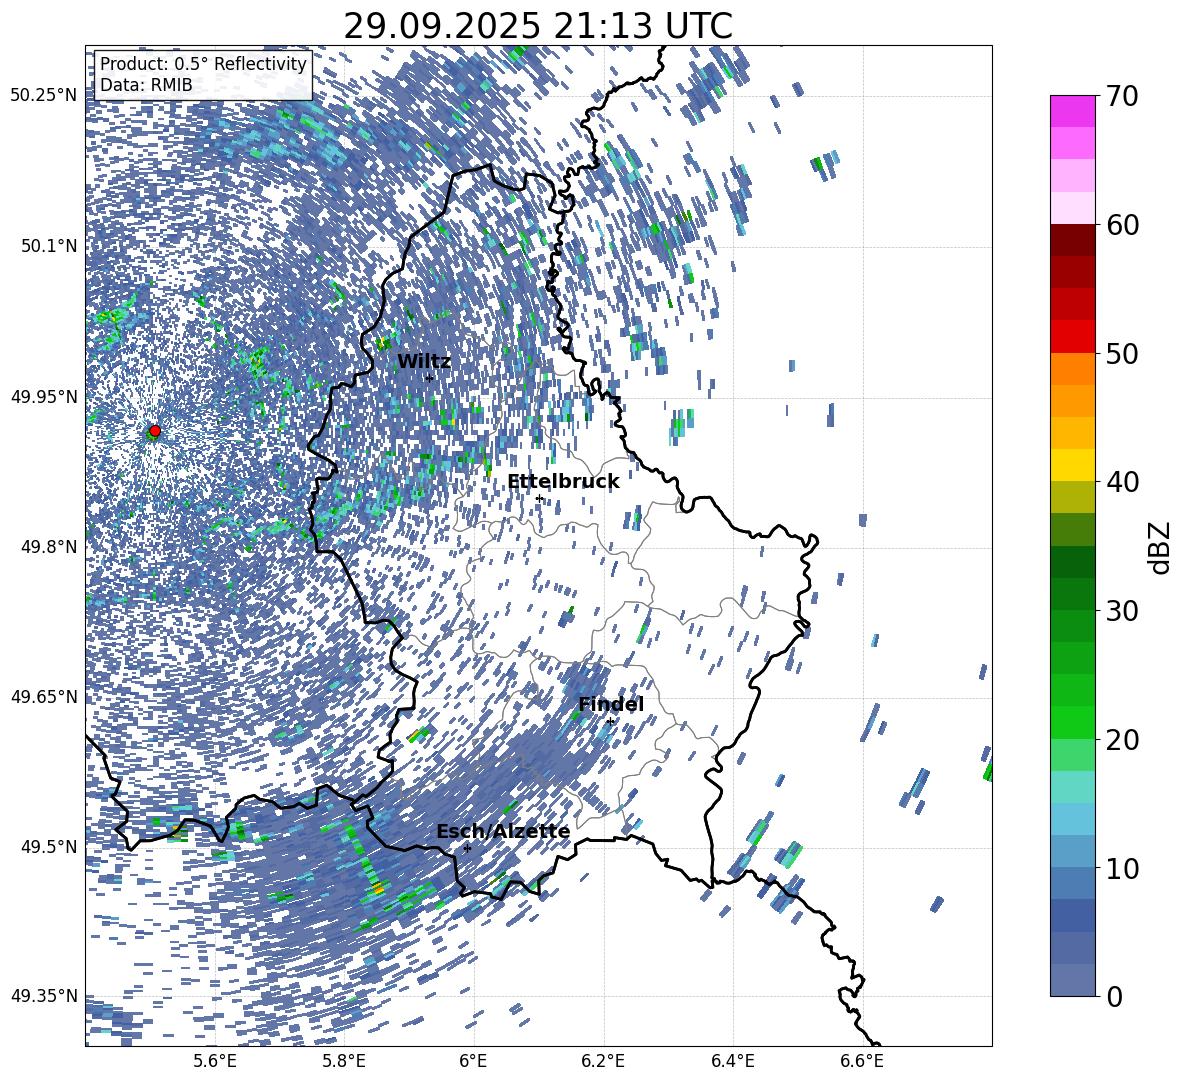Viewport: 1184px width, 1081px height.
Task: Click the Esch/Alzette city label
Action: pos(503,831)
